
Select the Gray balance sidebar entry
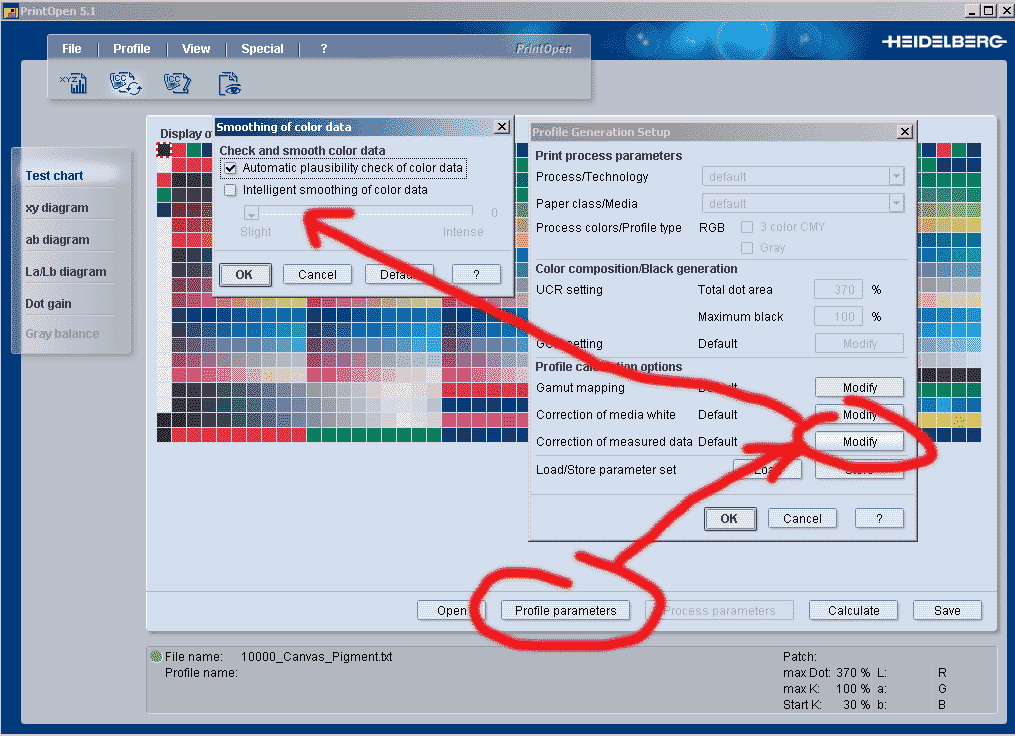click(x=62, y=334)
